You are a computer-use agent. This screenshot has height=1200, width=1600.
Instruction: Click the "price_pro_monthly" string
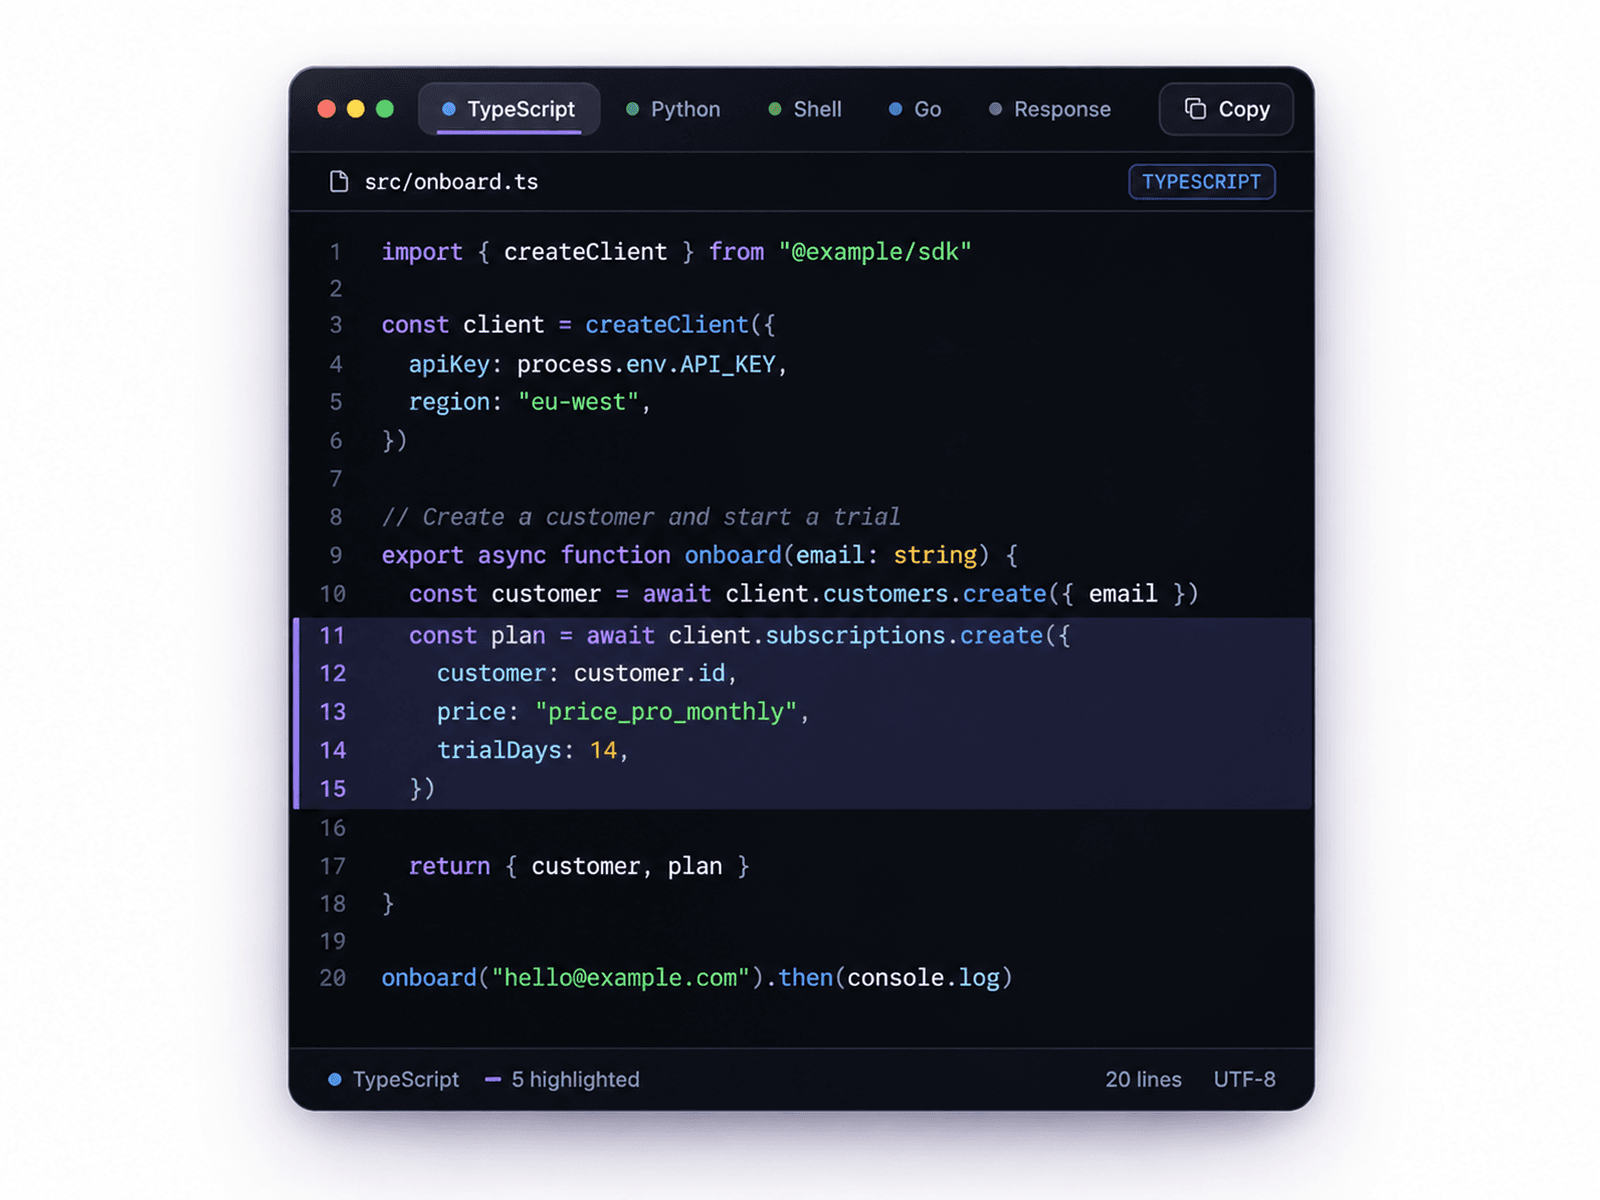click(x=666, y=712)
